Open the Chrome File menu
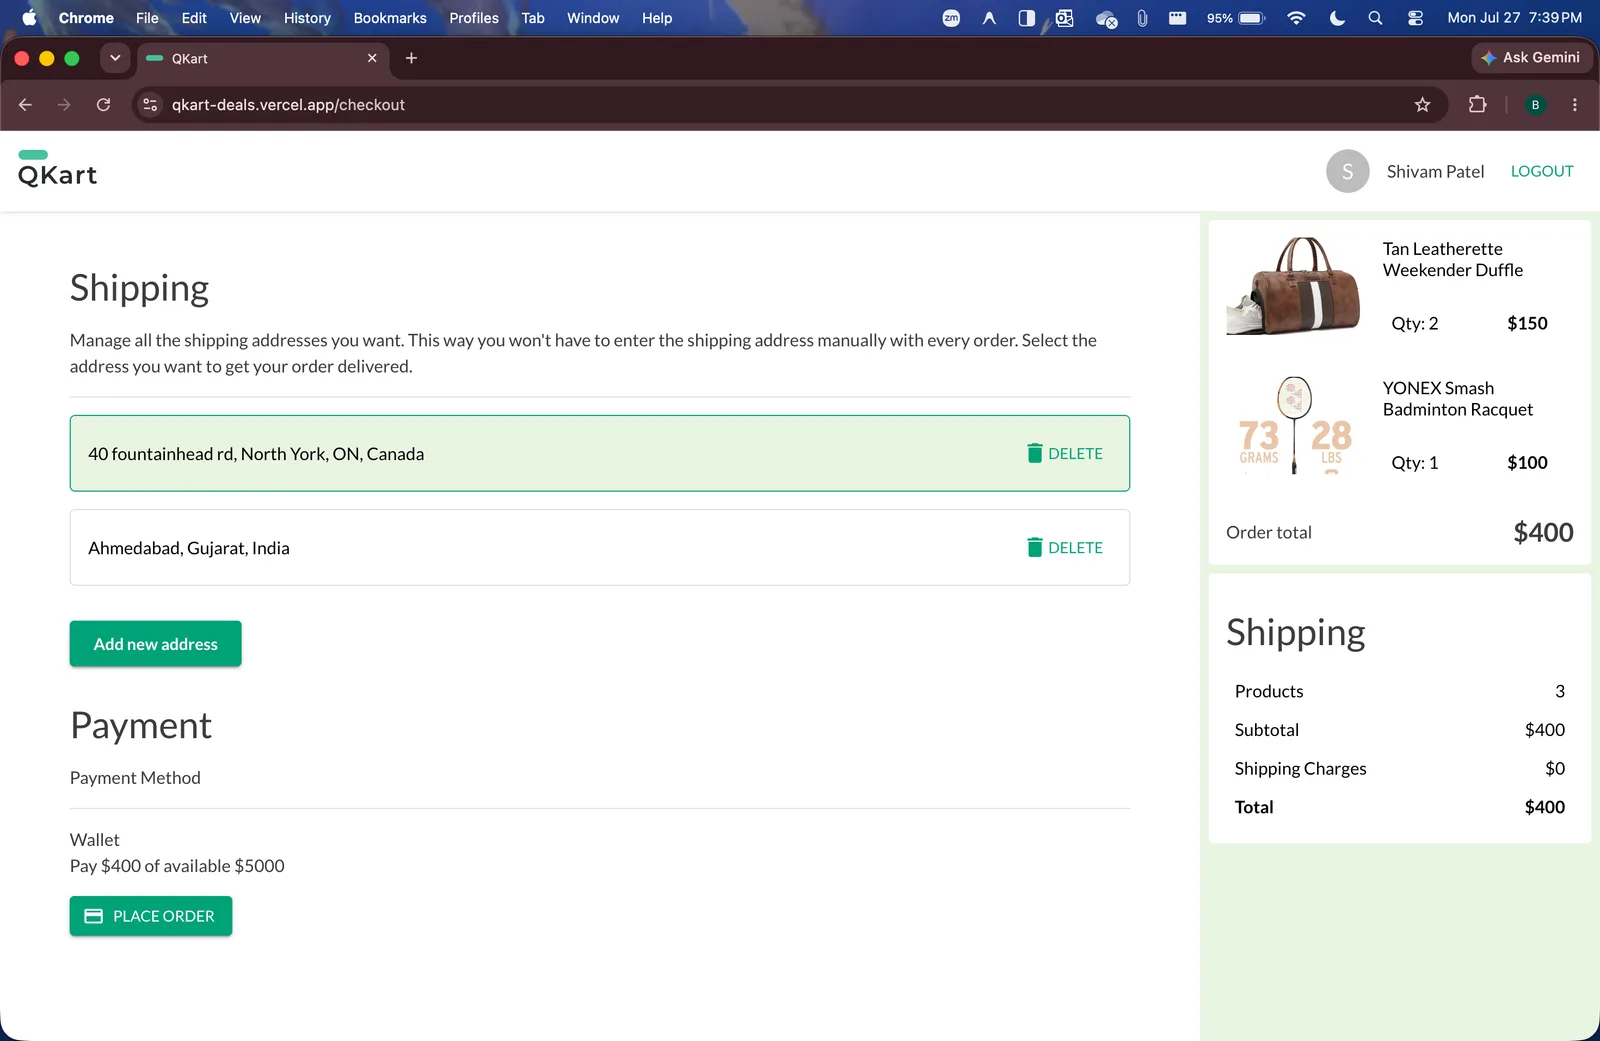The height and width of the screenshot is (1041, 1600). tap(147, 18)
